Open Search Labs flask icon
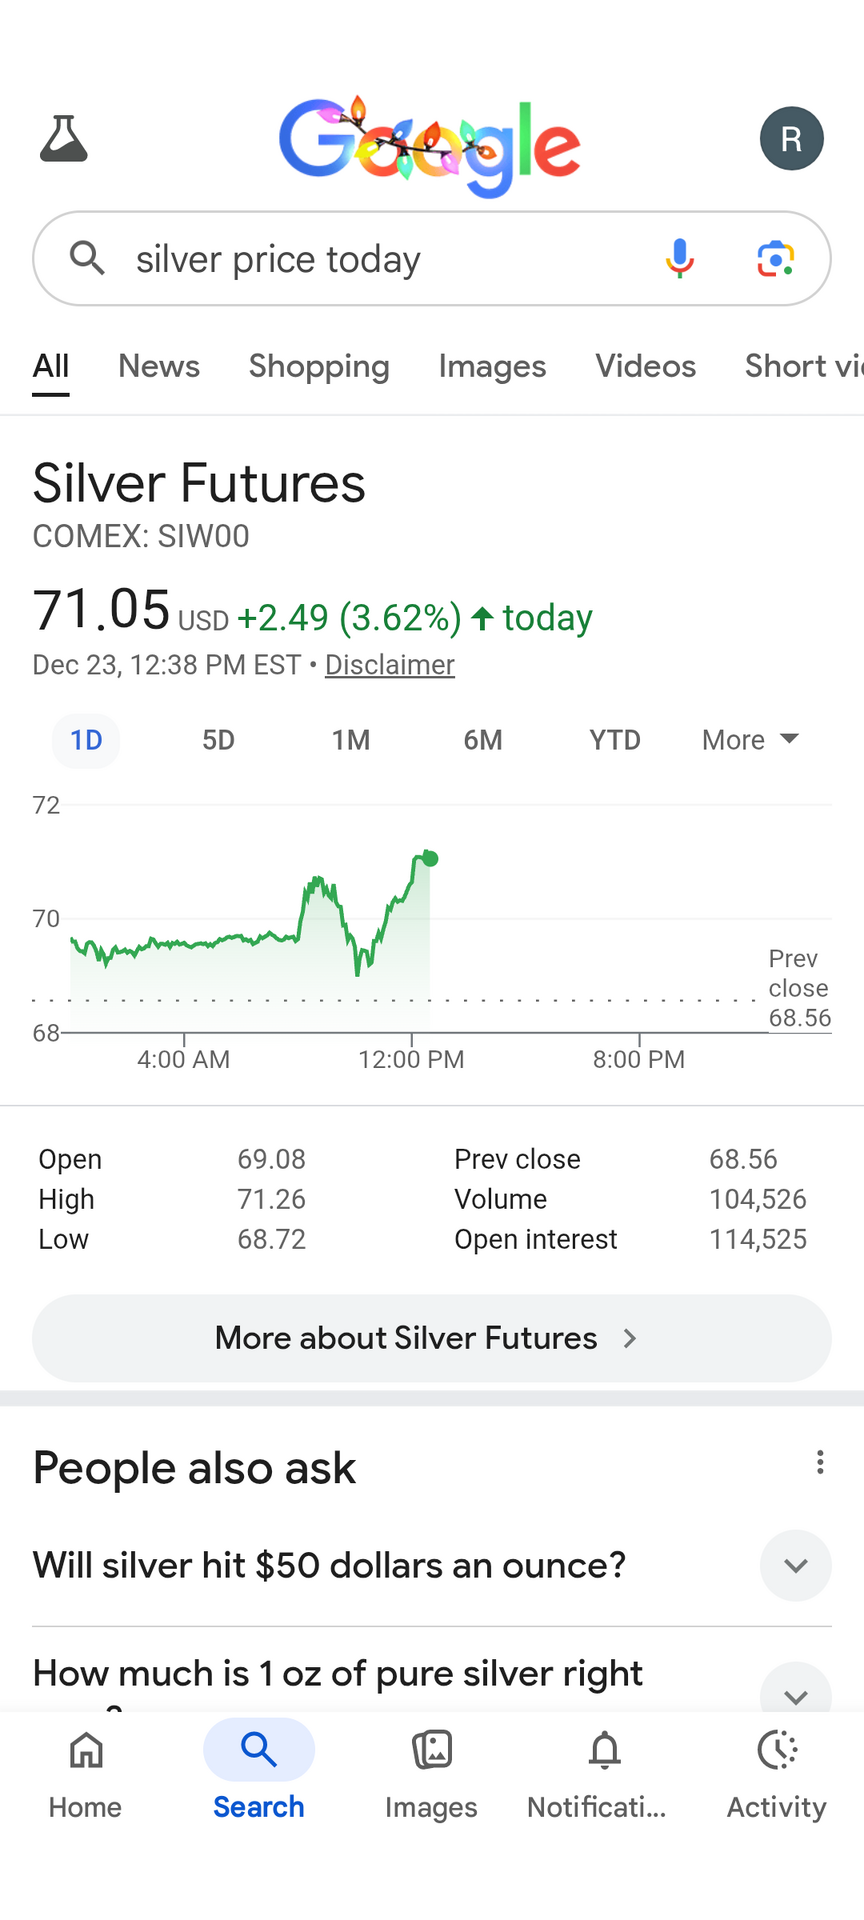This screenshot has height=1920, width=864. (x=64, y=138)
